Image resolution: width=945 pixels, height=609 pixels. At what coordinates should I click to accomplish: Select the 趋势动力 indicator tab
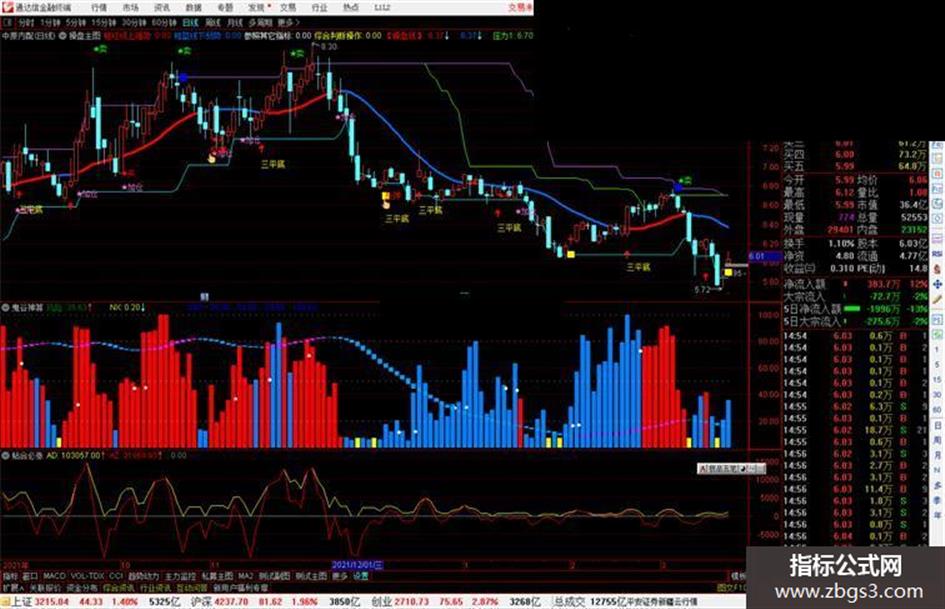(x=143, y=576)
